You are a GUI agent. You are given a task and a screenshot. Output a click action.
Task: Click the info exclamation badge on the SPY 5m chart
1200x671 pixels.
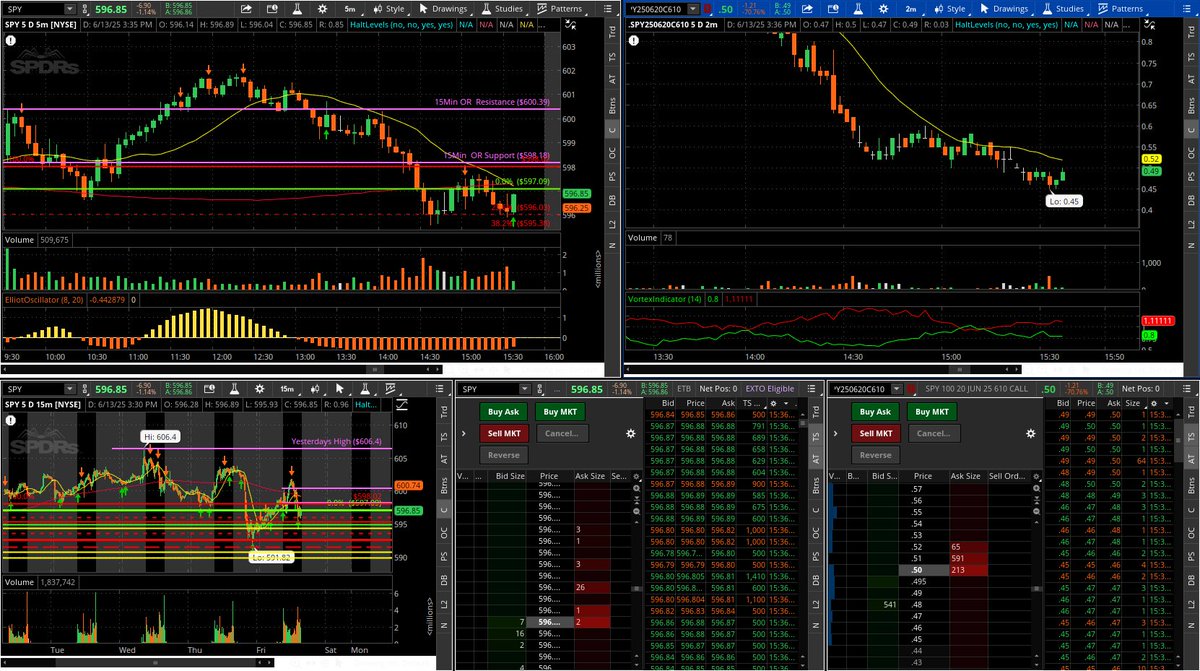[x=10, y=41]
